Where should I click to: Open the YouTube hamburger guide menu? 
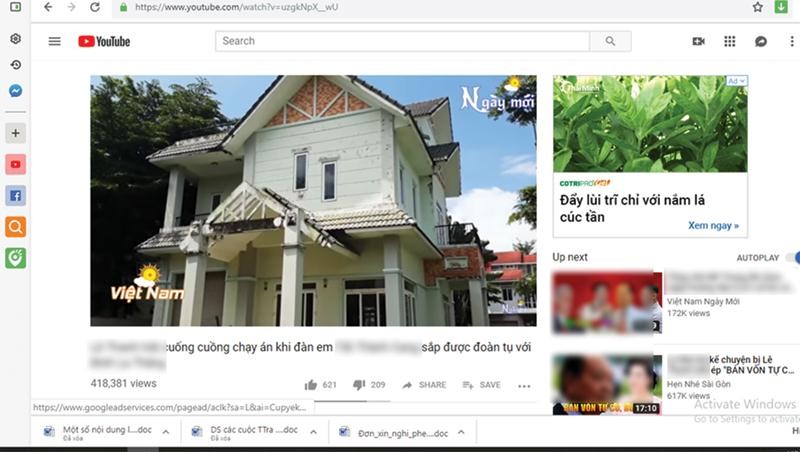tap(55, 41)
